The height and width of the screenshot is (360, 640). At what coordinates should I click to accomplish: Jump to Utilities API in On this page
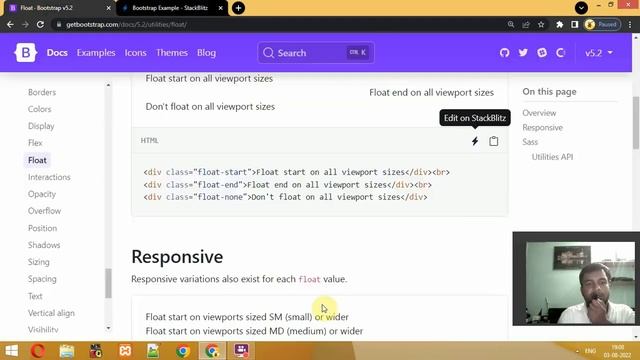(x=552, y=157)
